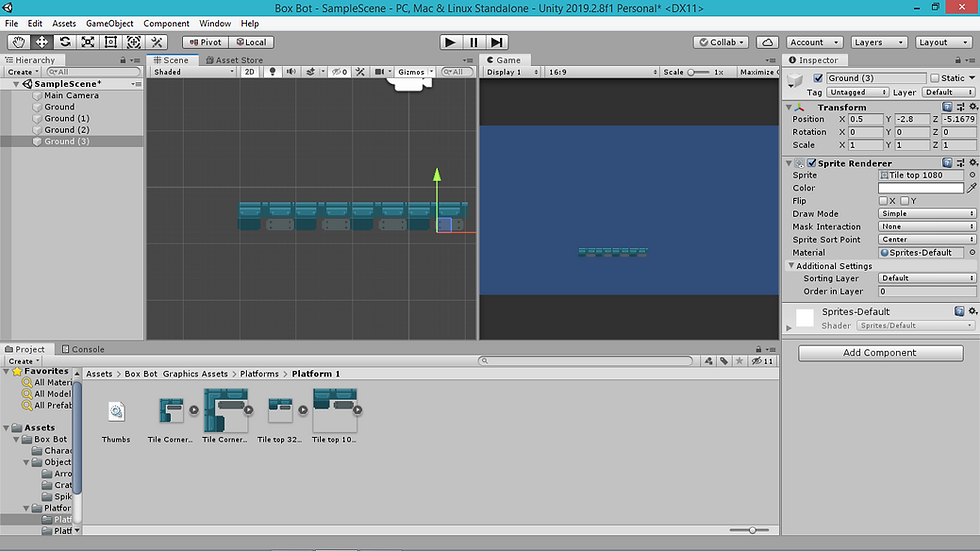Open Sprite Renderer help icon
This screenshot has width=980, height=551.
[x=948, y=162]
